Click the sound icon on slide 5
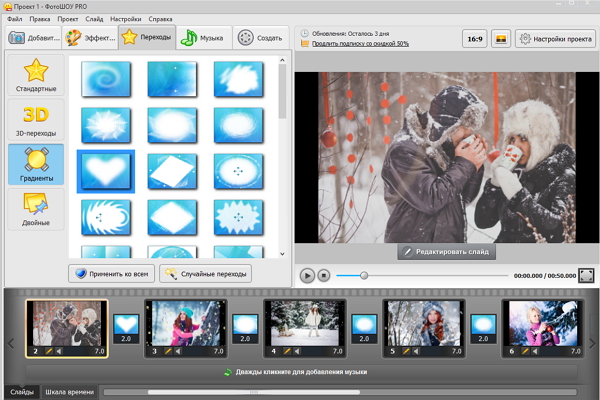 416,351
